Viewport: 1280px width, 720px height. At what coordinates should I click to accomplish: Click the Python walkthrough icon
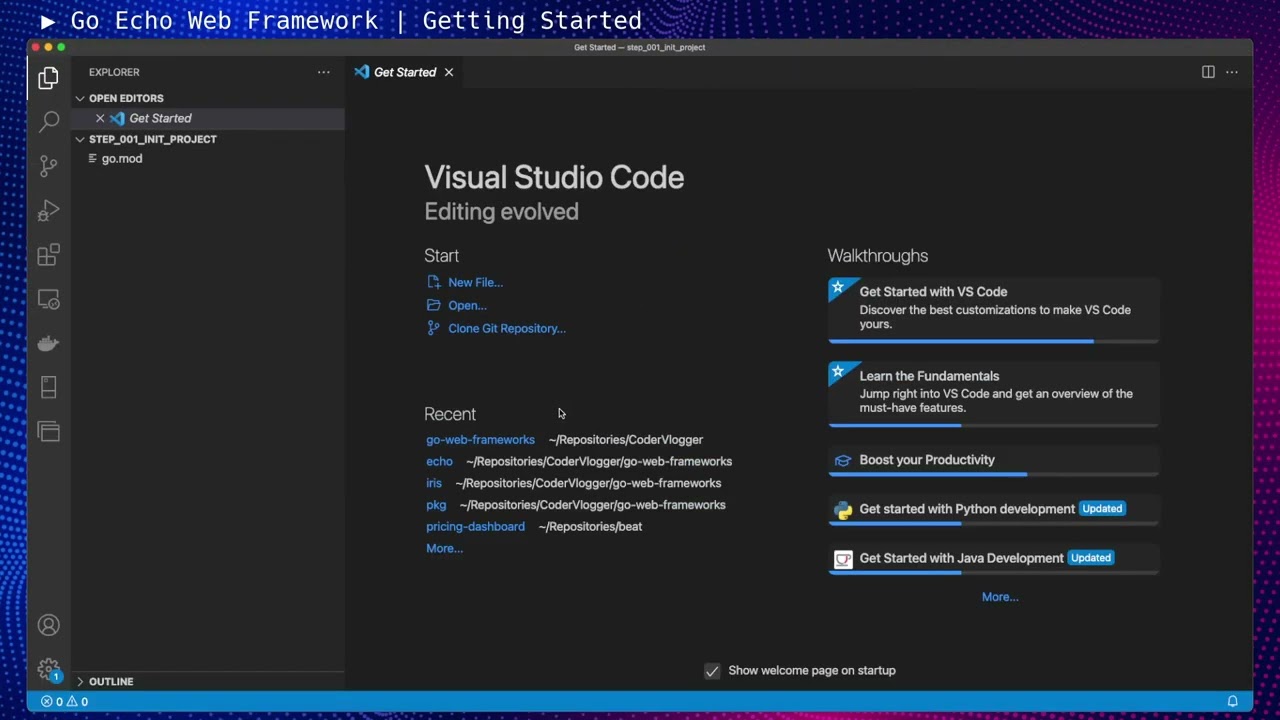click(843, 509)
